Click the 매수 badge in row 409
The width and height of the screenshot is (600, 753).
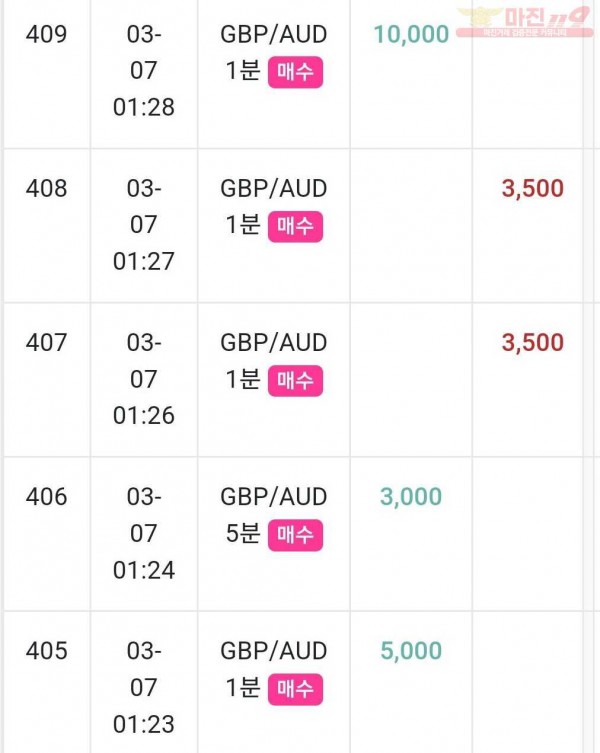click(x=295, y=73)
